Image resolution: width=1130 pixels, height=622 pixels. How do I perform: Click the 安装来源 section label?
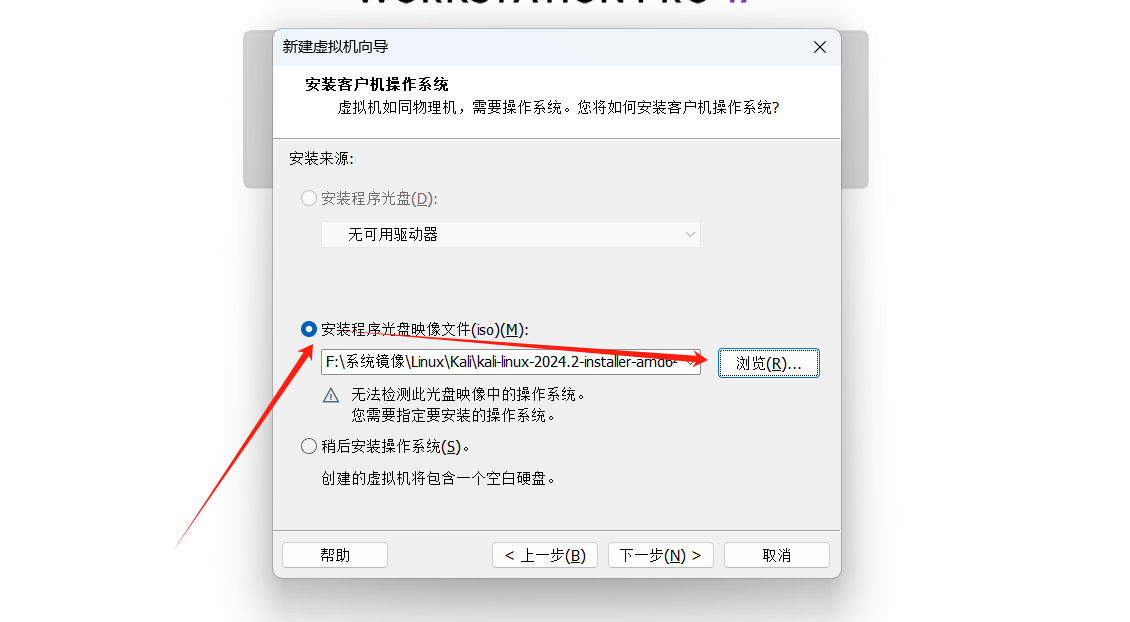[x=321, y=159]
